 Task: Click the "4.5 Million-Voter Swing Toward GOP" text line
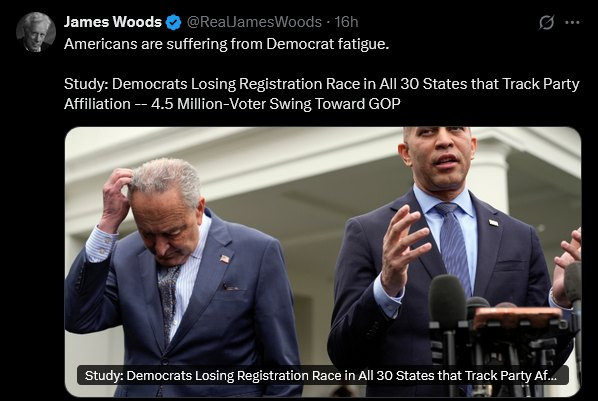[x=232, y=104]
